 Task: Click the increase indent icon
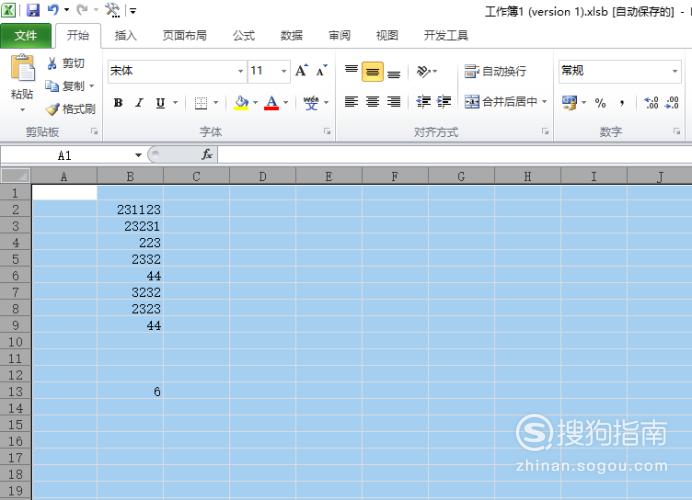click(444, 102)
